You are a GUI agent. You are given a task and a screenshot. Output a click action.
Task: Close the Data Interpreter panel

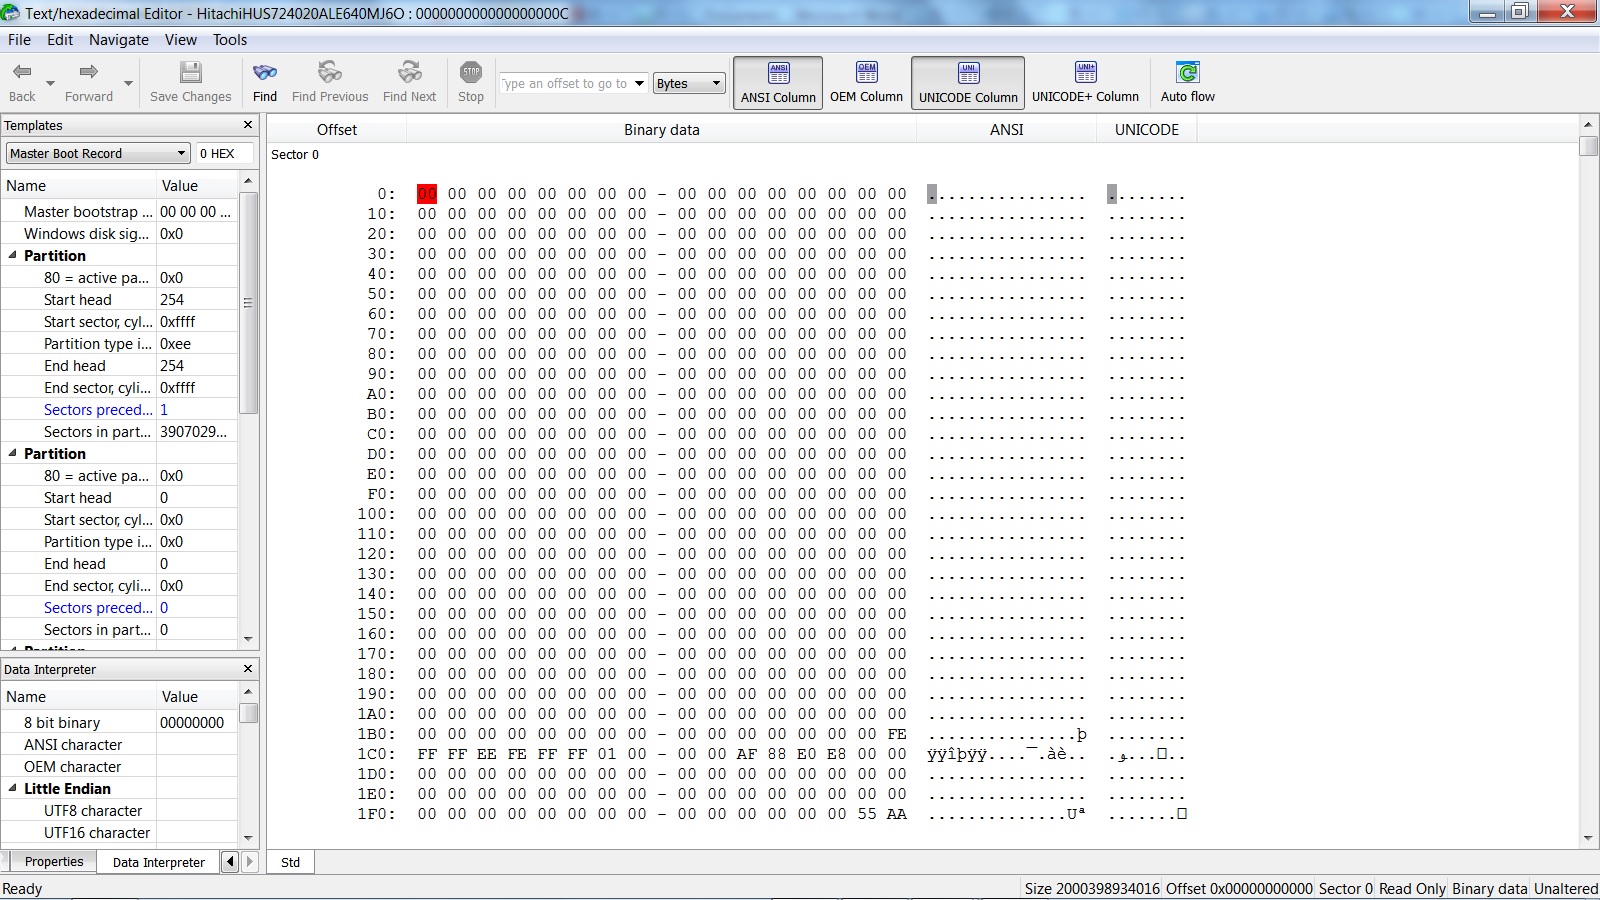point(248,668)
